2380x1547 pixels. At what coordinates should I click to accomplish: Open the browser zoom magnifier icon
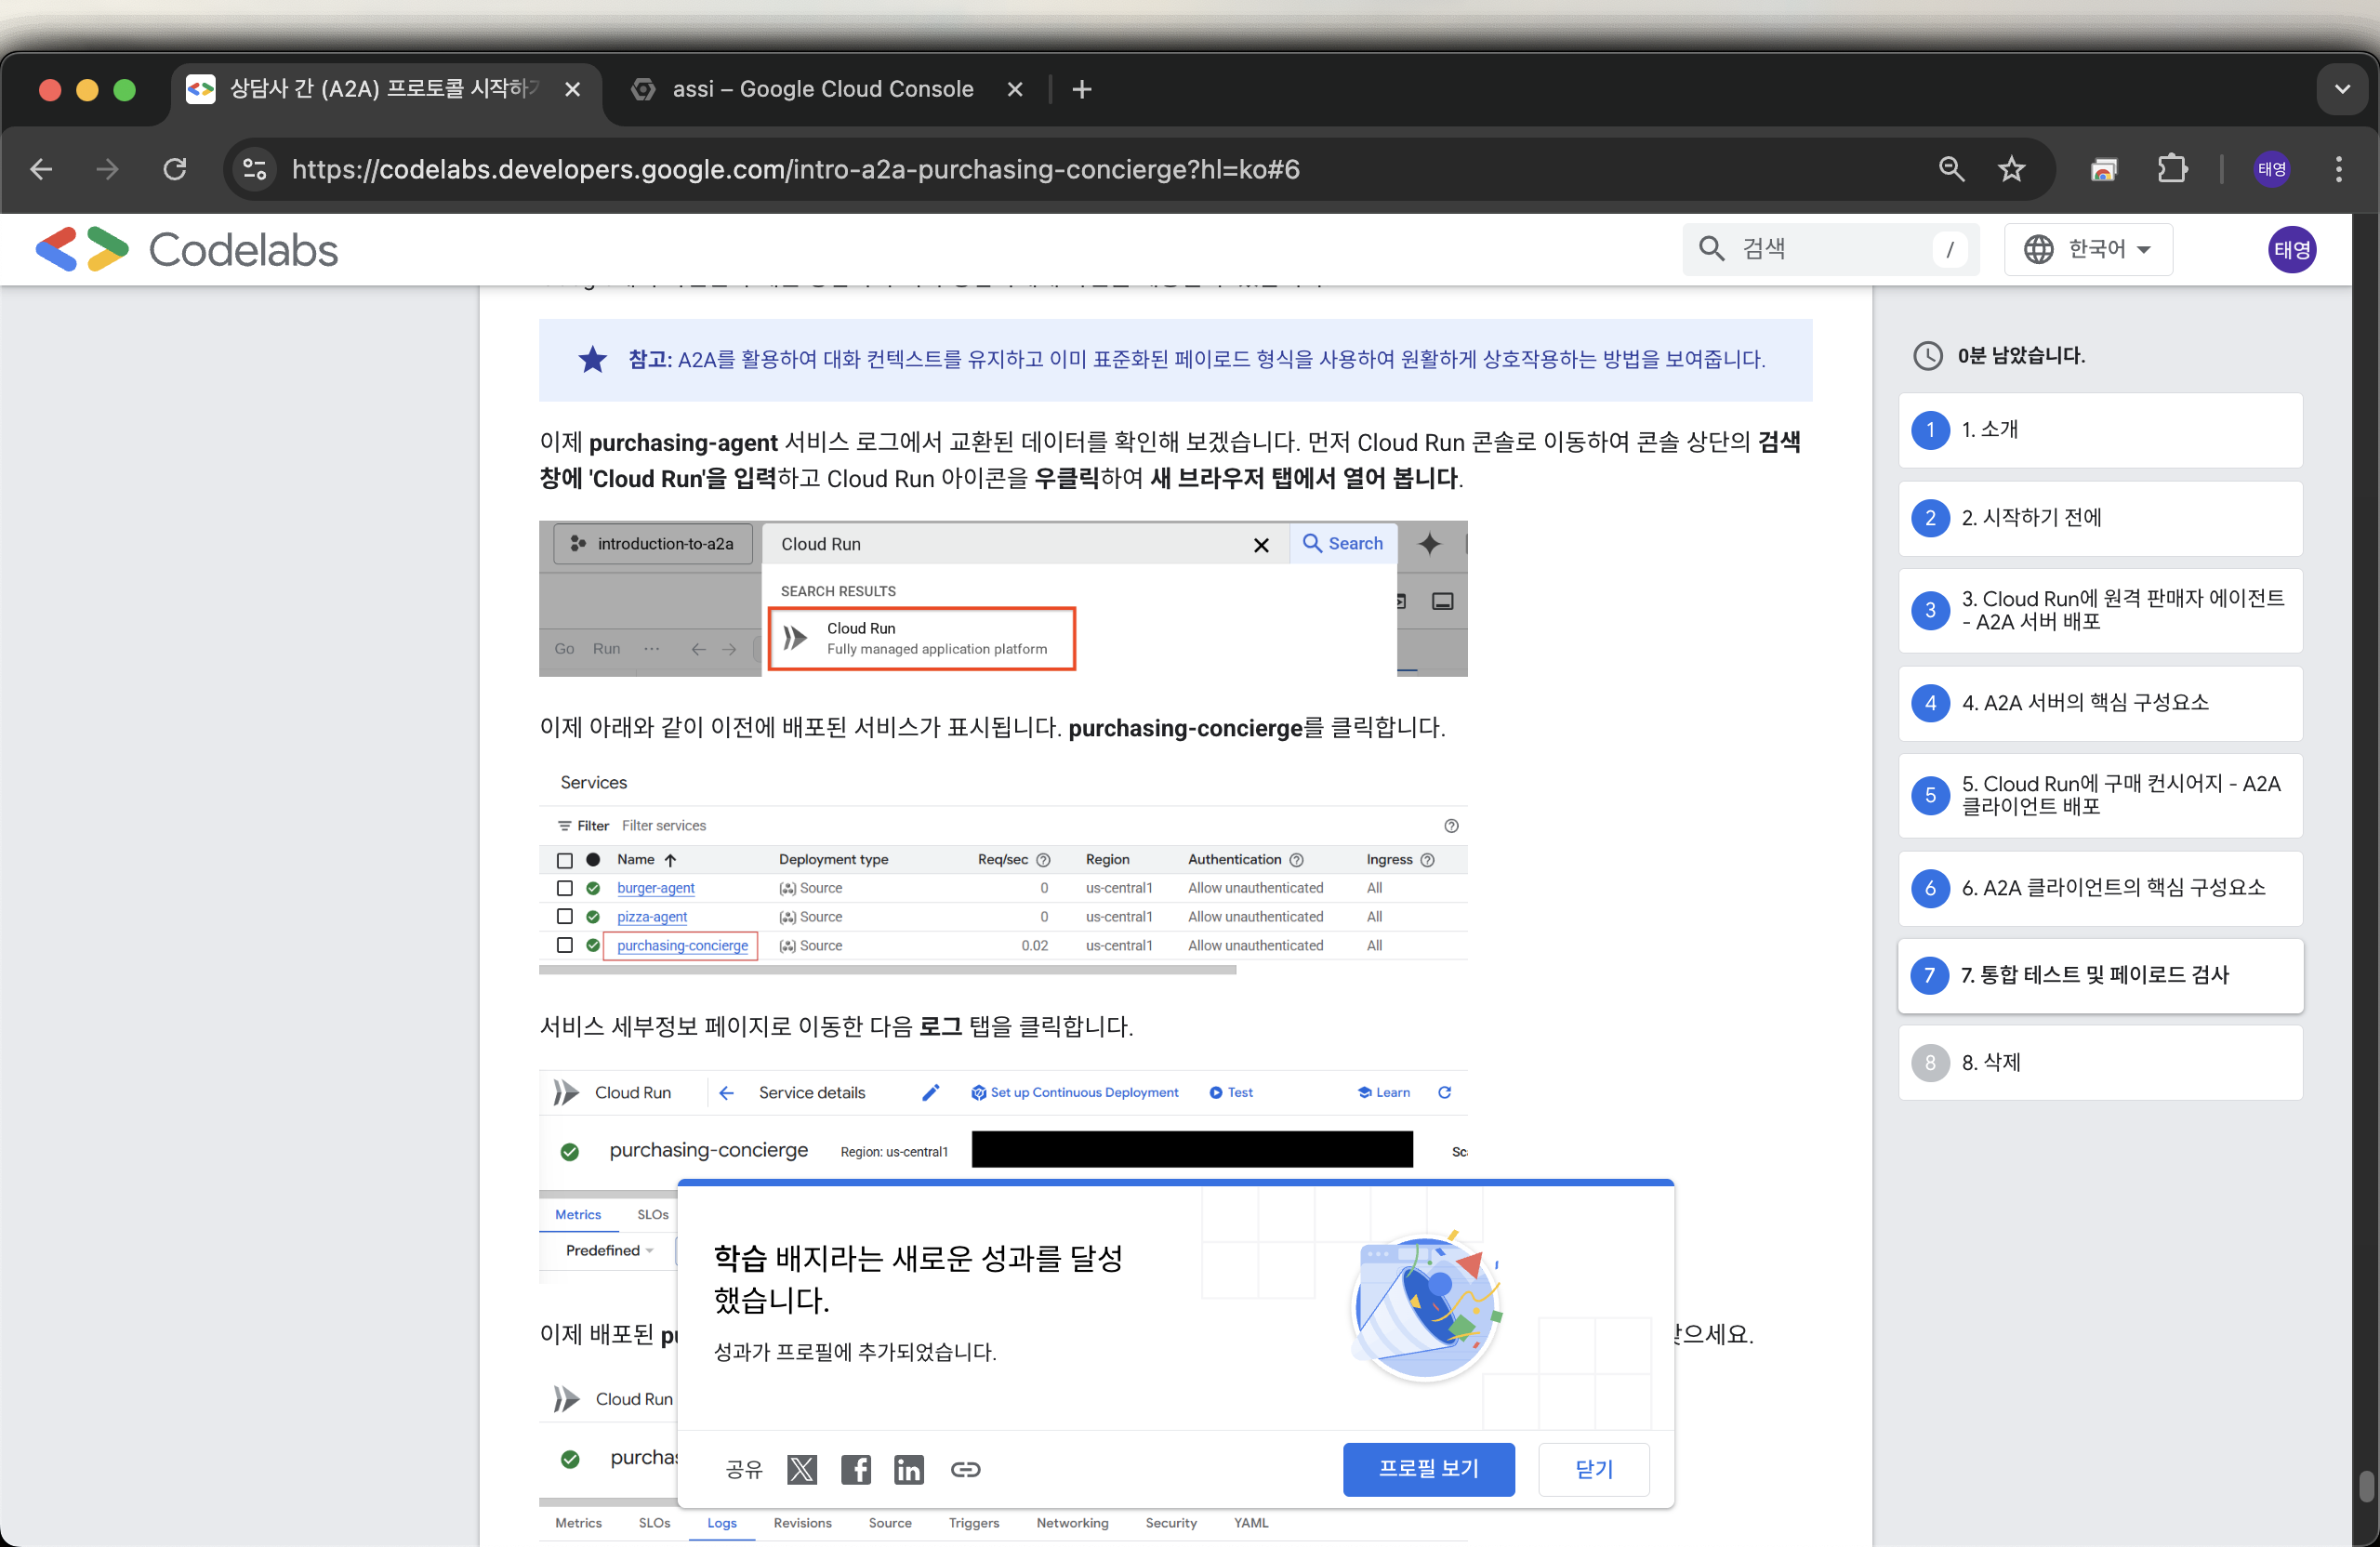(1951, 169)
